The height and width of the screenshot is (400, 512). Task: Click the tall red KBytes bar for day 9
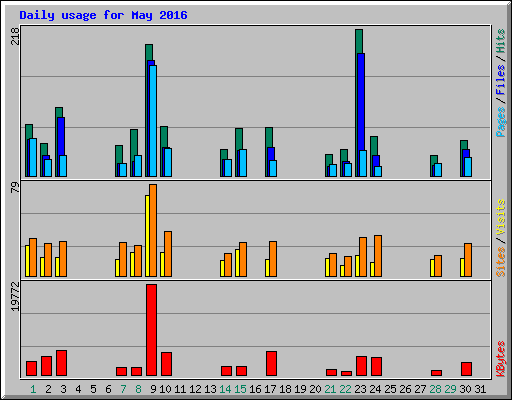(151, 330)
